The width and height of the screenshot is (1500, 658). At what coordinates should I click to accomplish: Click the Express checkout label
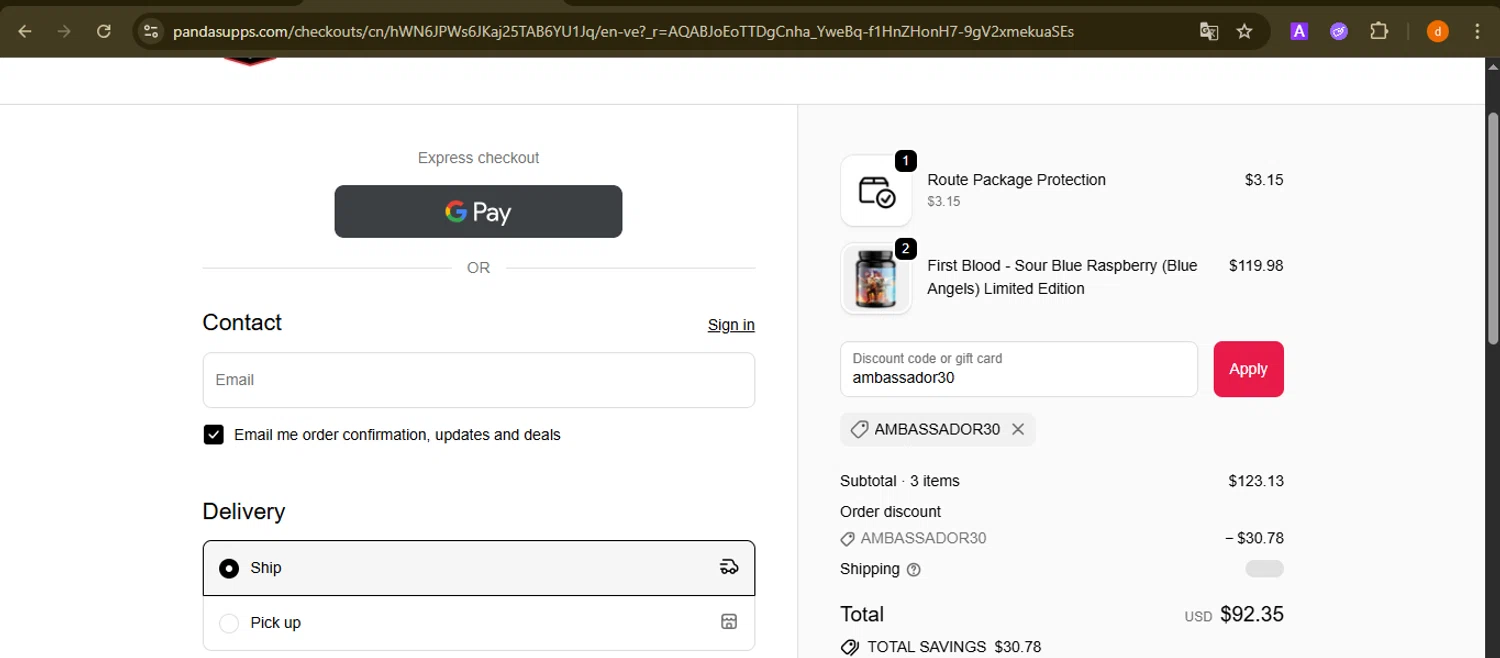(x=478, y=158)
